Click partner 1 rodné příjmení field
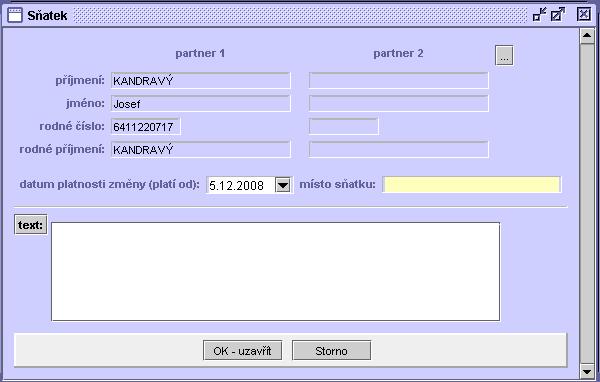600x382 pixels. 201,150
